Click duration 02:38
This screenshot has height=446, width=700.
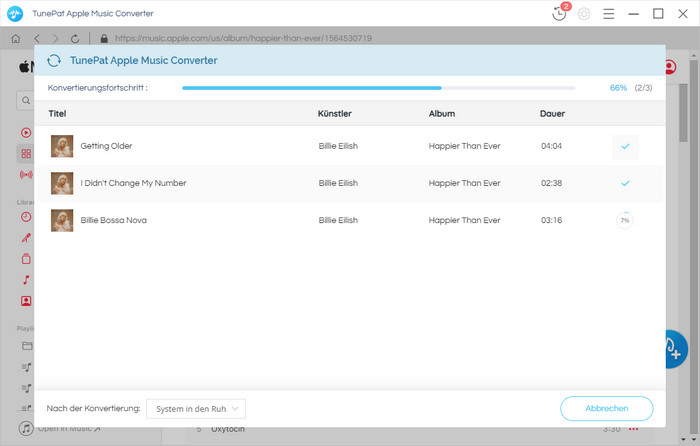[551, 183]
